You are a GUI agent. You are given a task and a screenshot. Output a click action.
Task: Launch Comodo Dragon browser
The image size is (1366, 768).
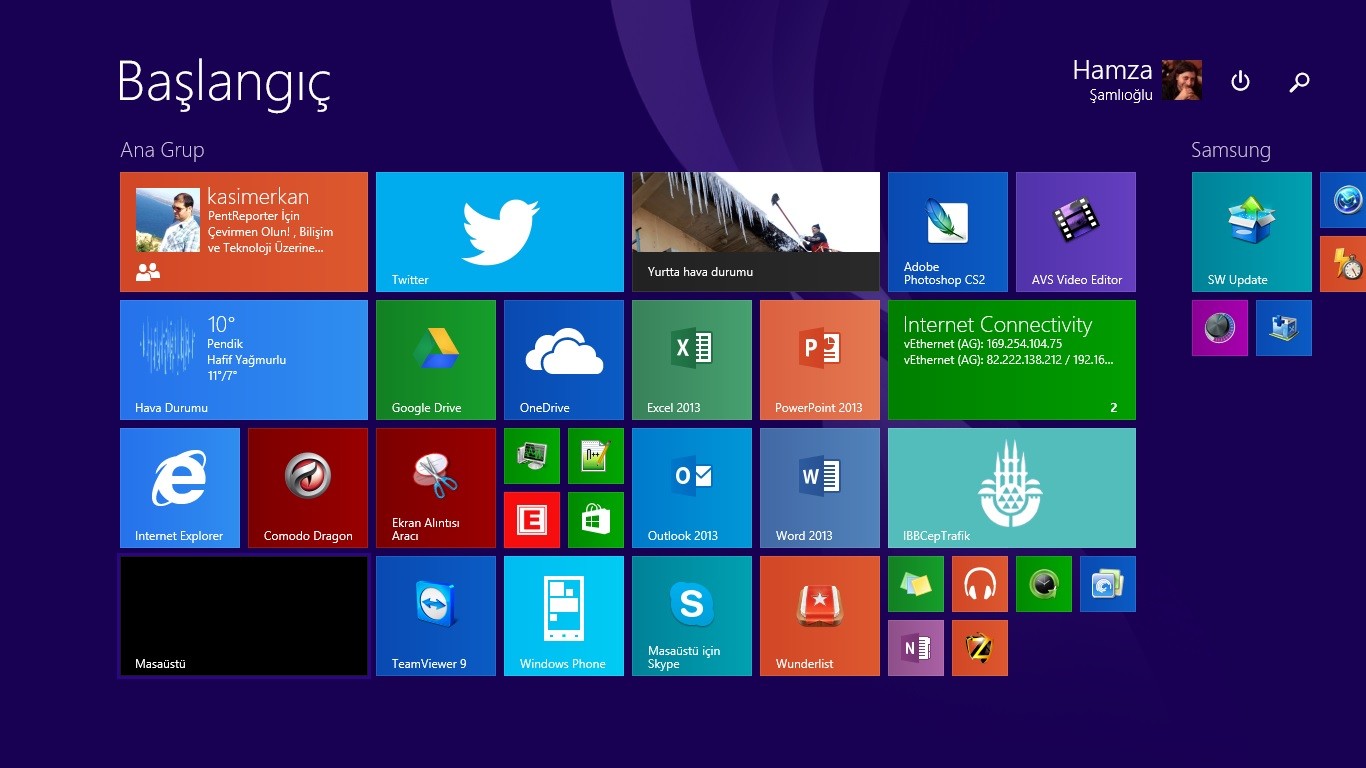[308, 488]
